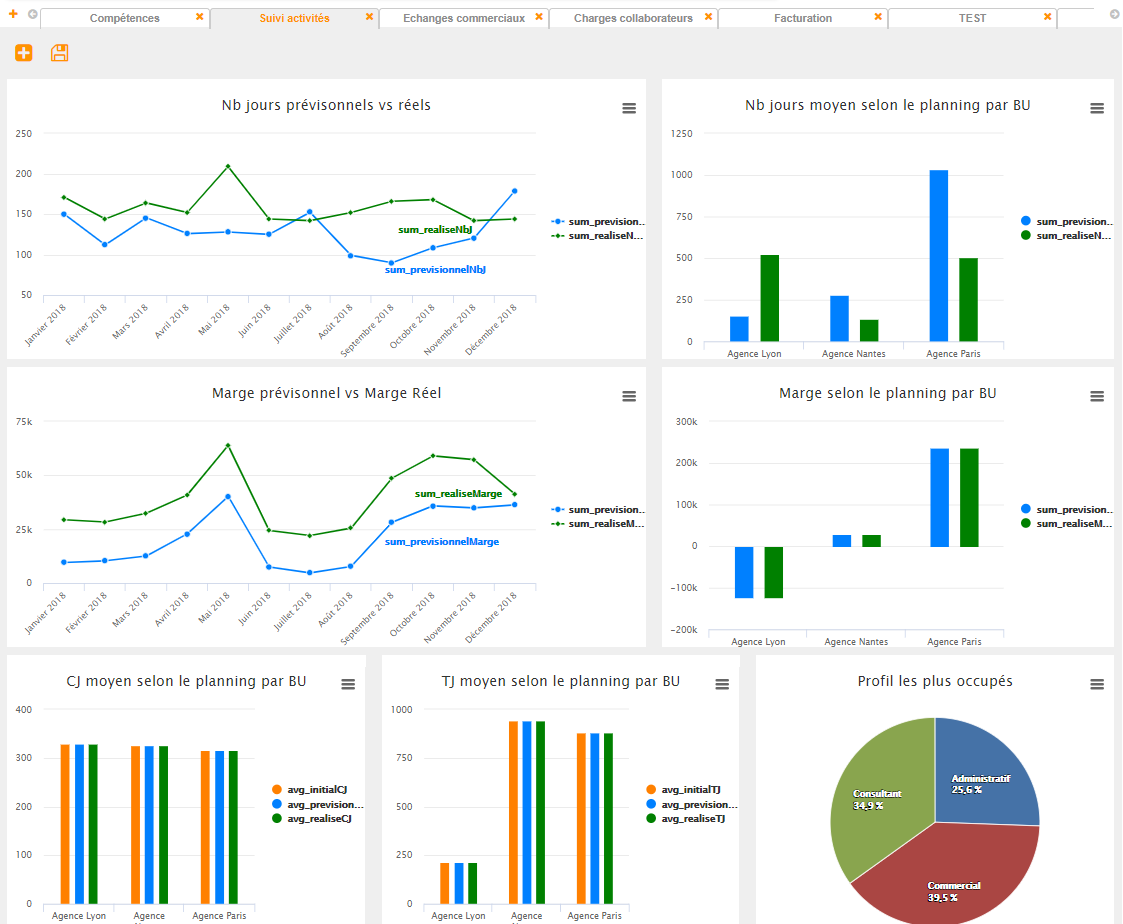Close the Compétences tab
1123x924 pixels.
200,18
